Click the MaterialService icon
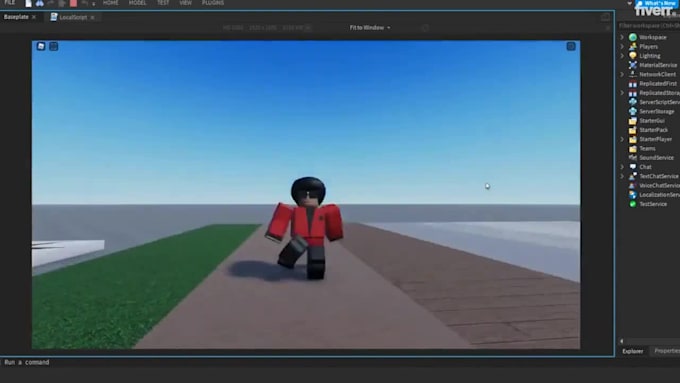 633,65
